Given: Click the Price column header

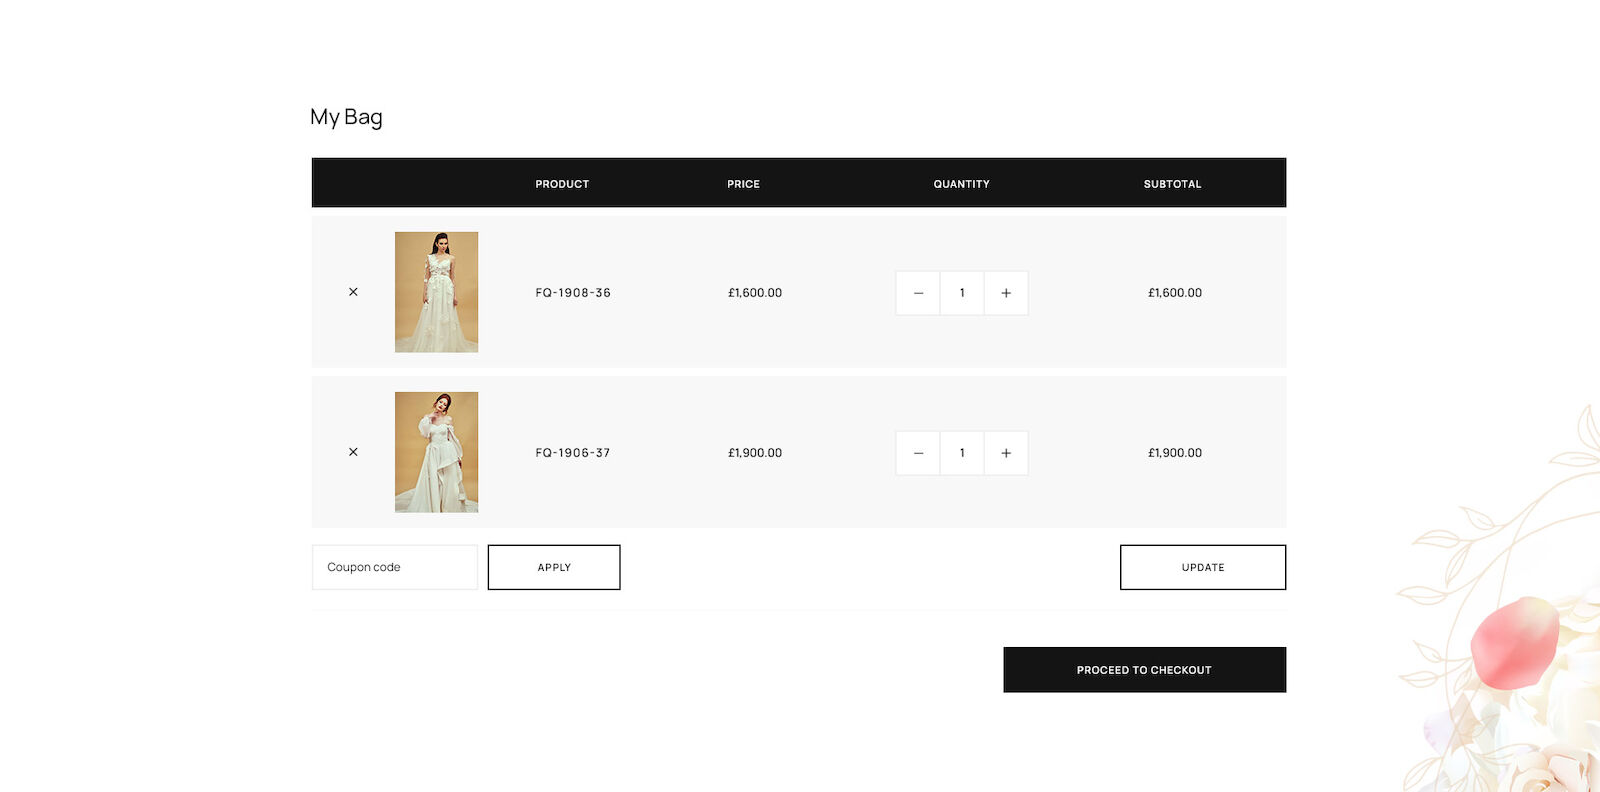Looking at the screenshot, I should click(x=743, y=184).
